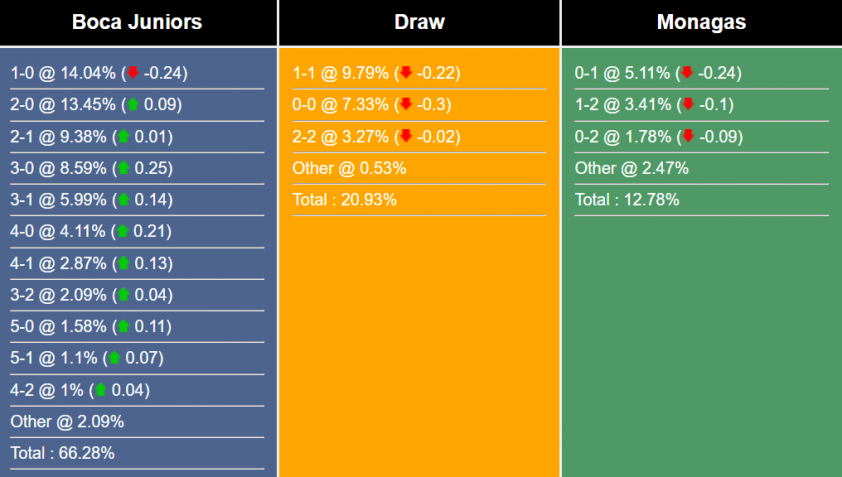
Task: Select the Draw column header
Action: 420,22
